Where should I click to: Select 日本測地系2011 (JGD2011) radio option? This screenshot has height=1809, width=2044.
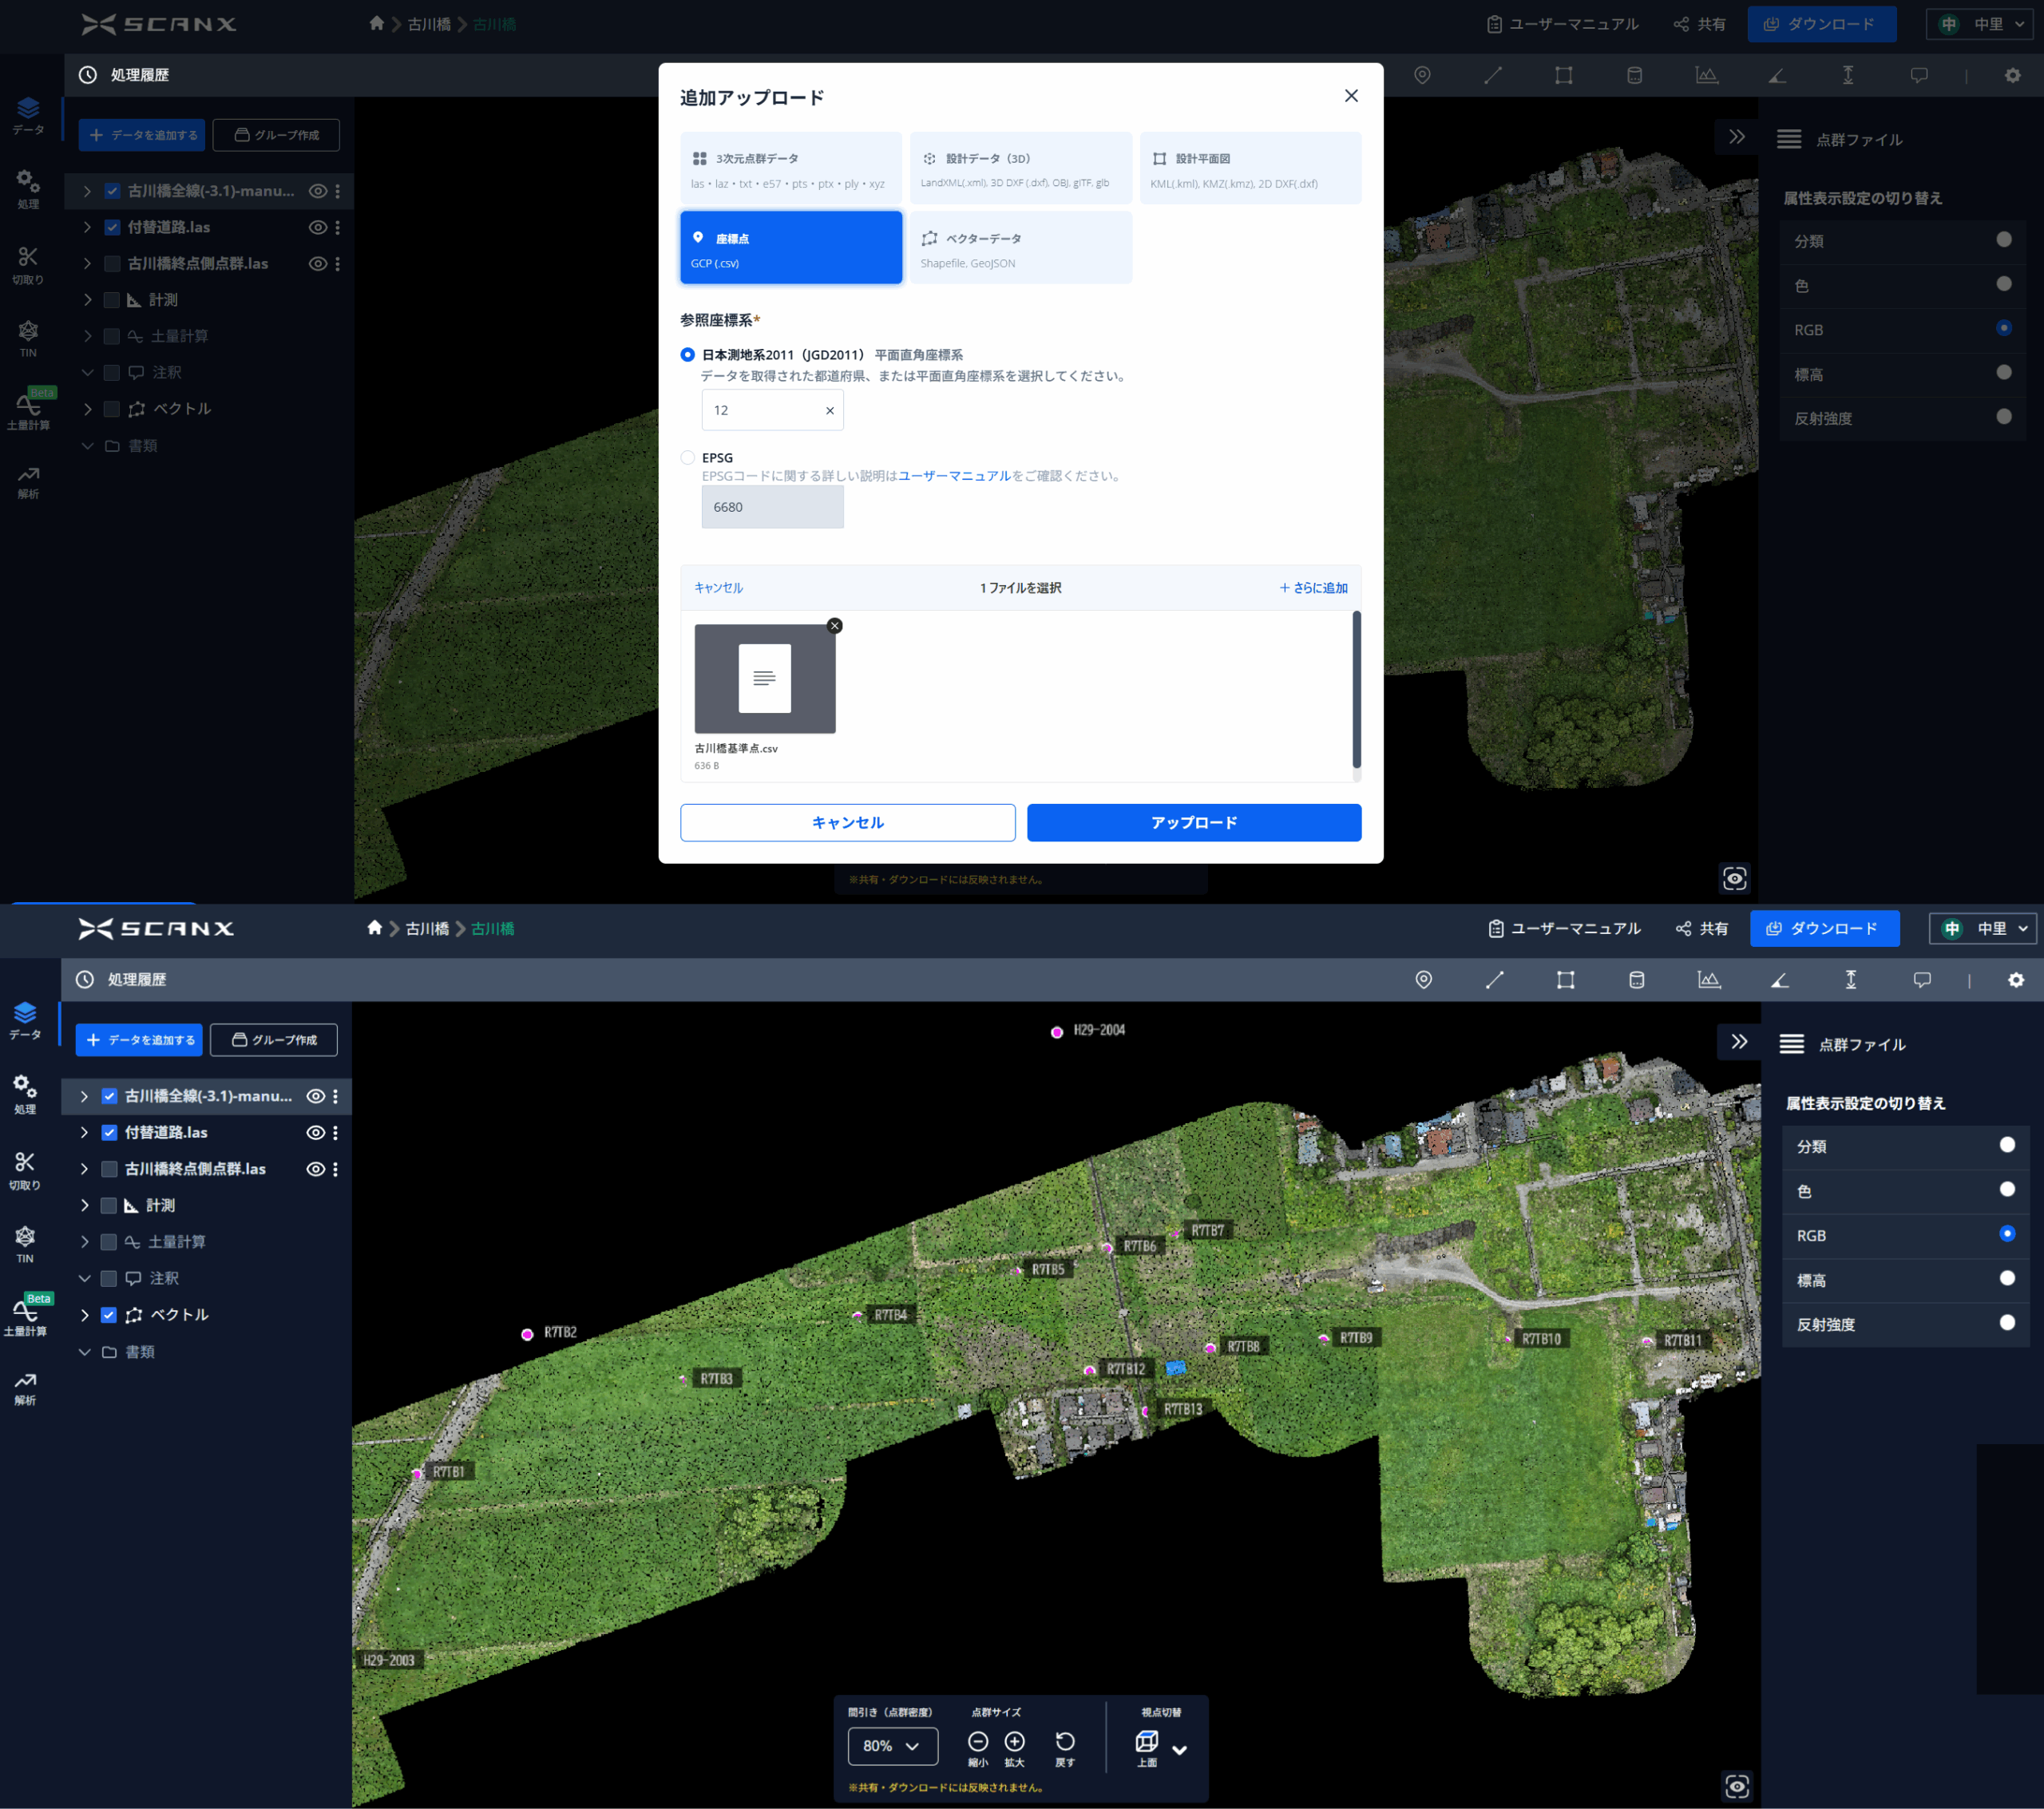pyautogui.click(x=688, y=355)
